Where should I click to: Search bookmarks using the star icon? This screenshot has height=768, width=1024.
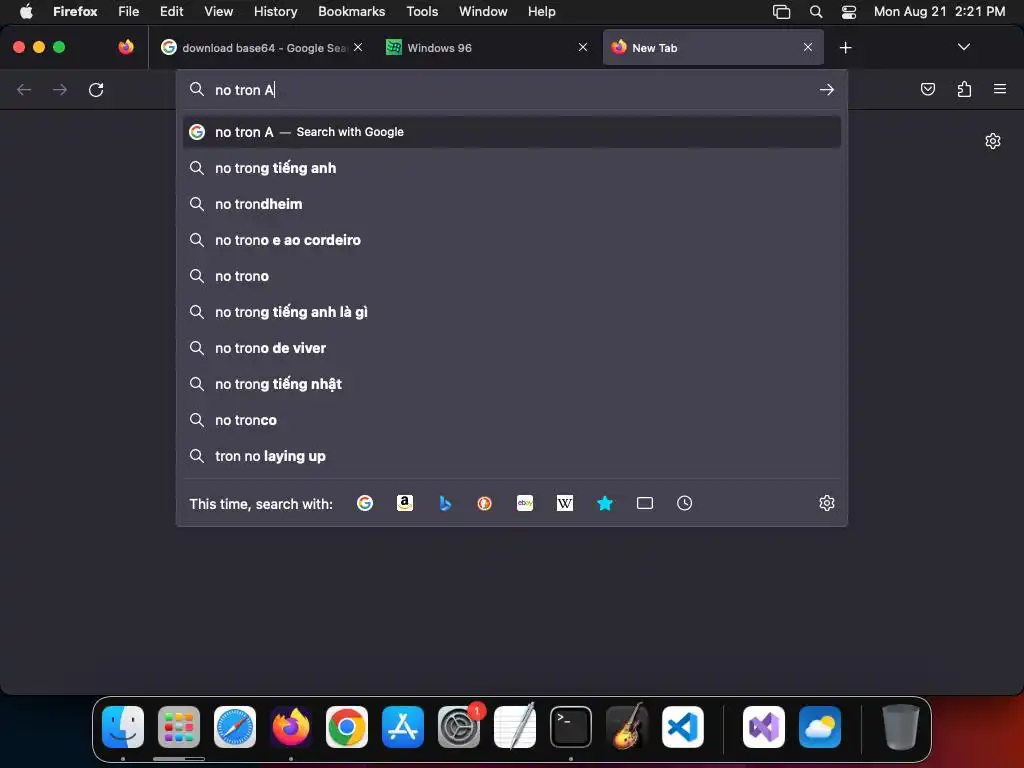pyautogui.click(x=605, y=503)
